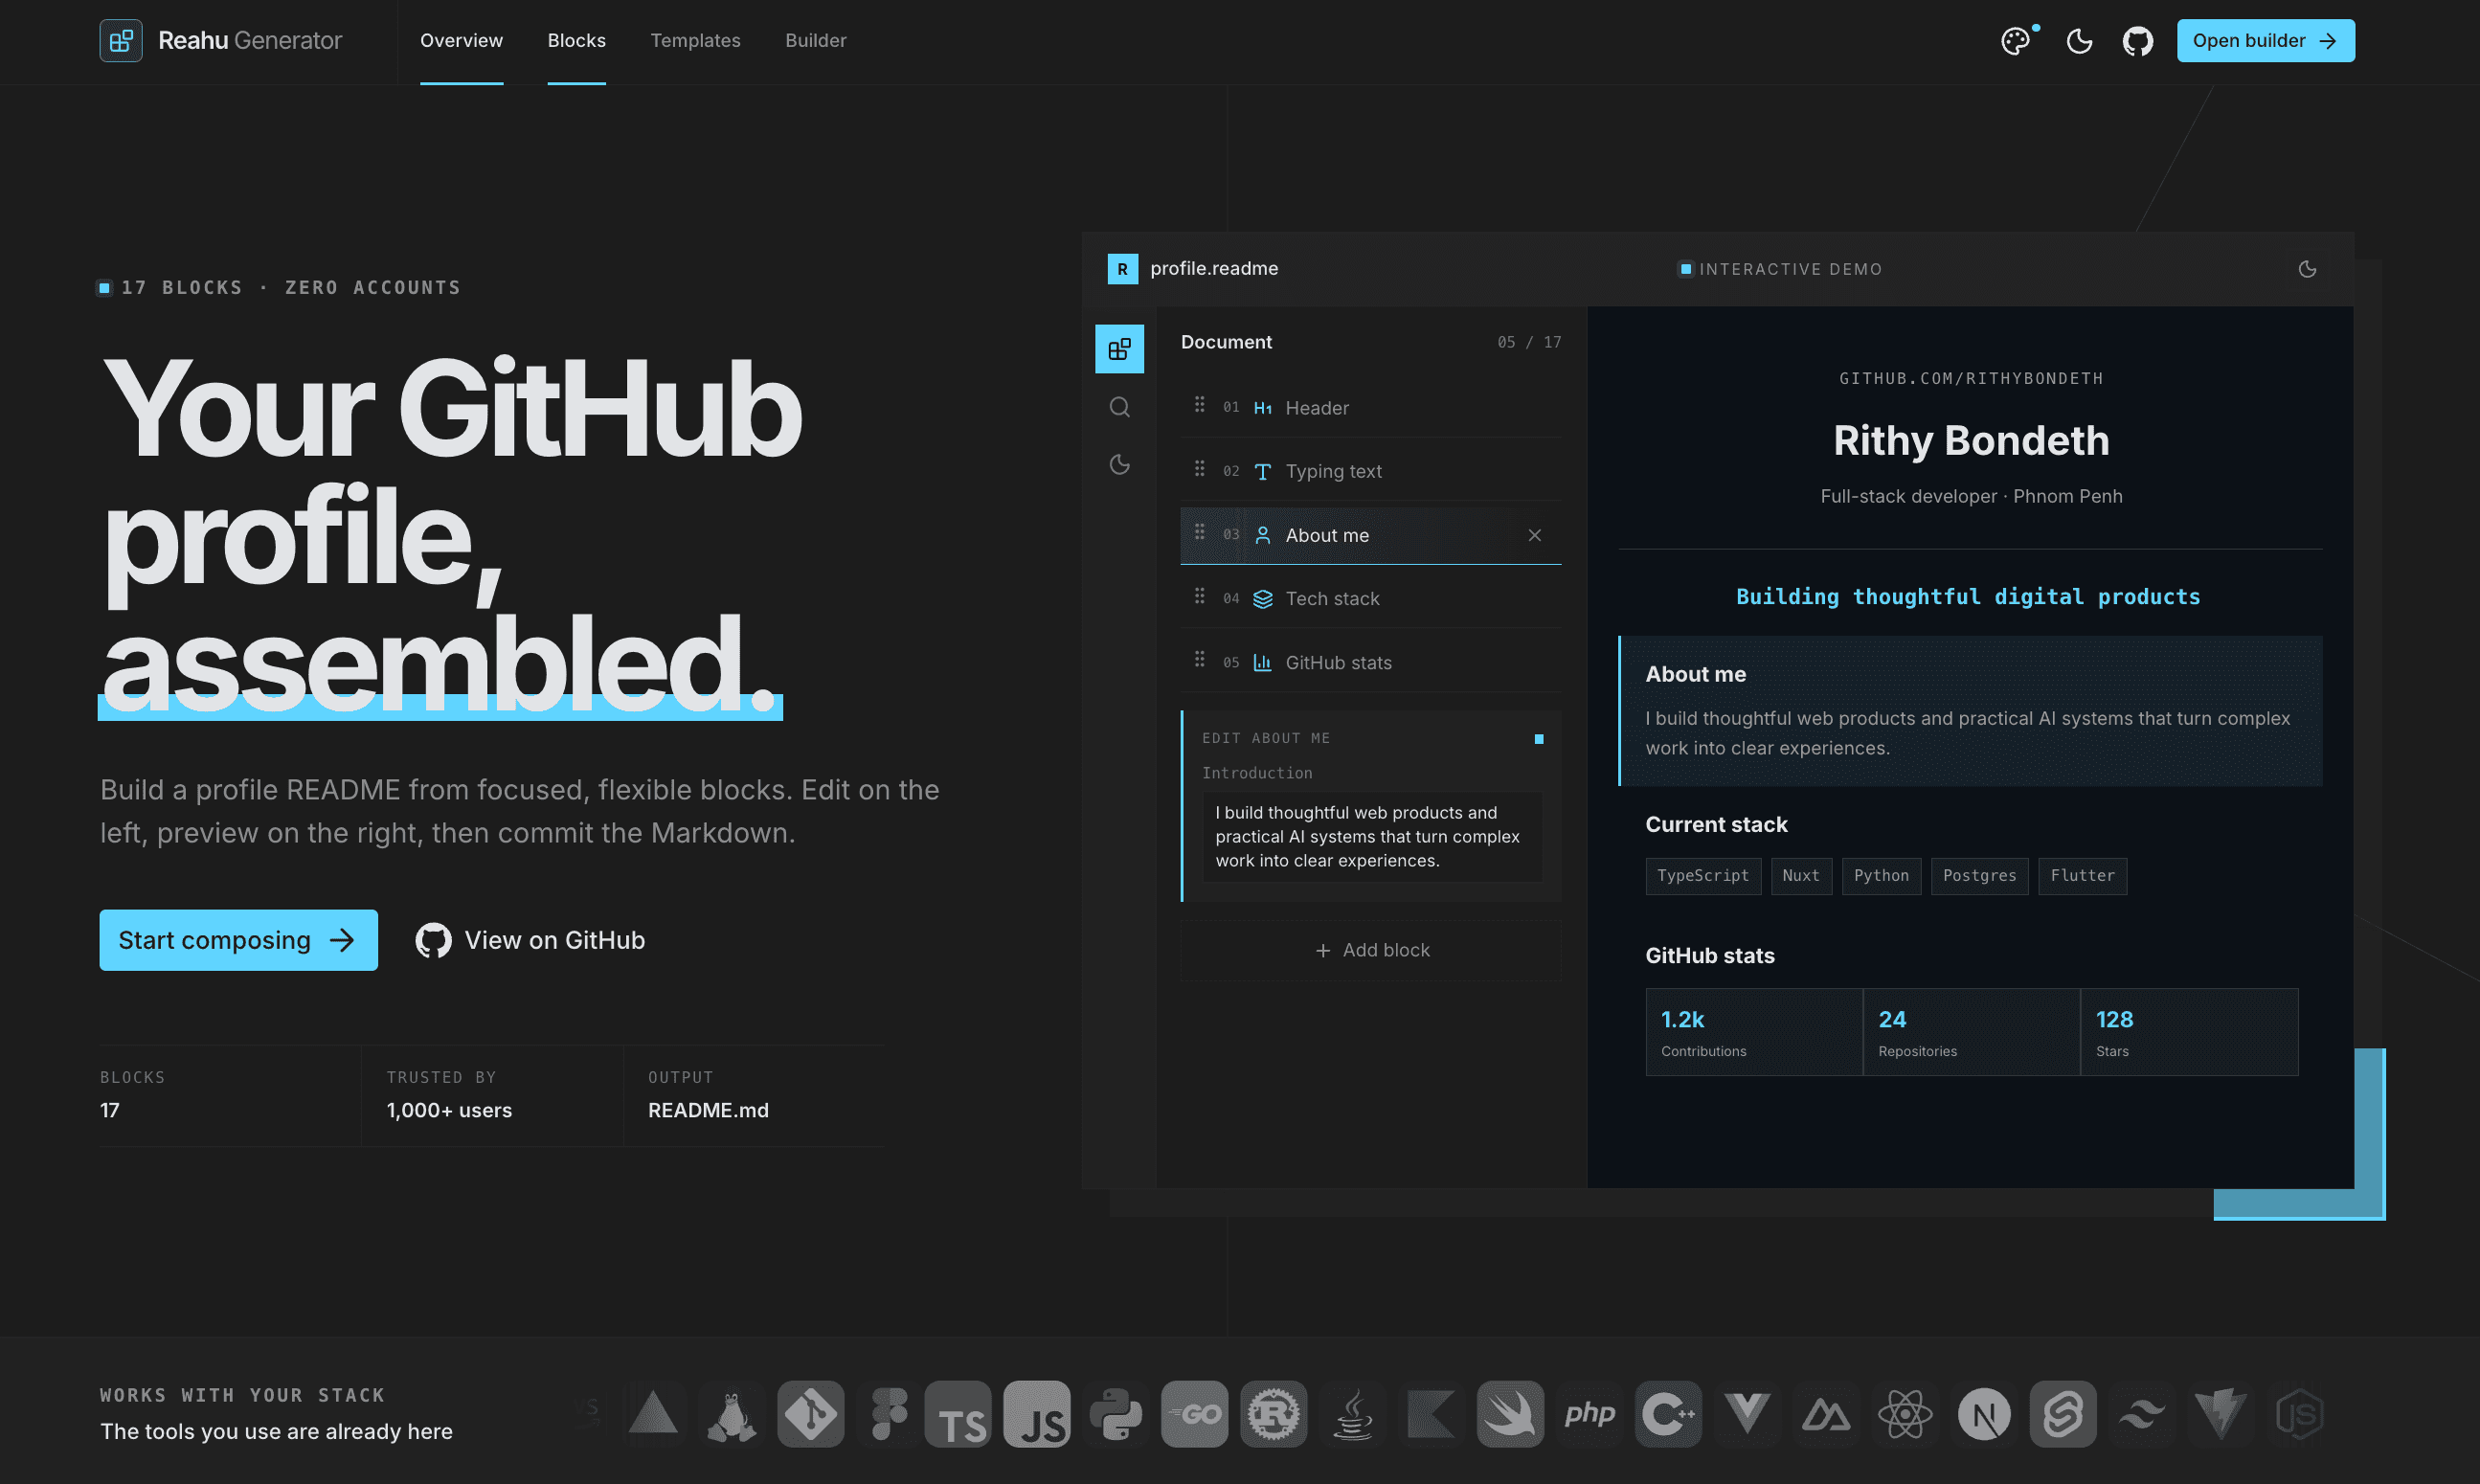Click the Svelte stack icon
Viewport: 2480px width, 1484px height.
click(x=2063, y=1414)
